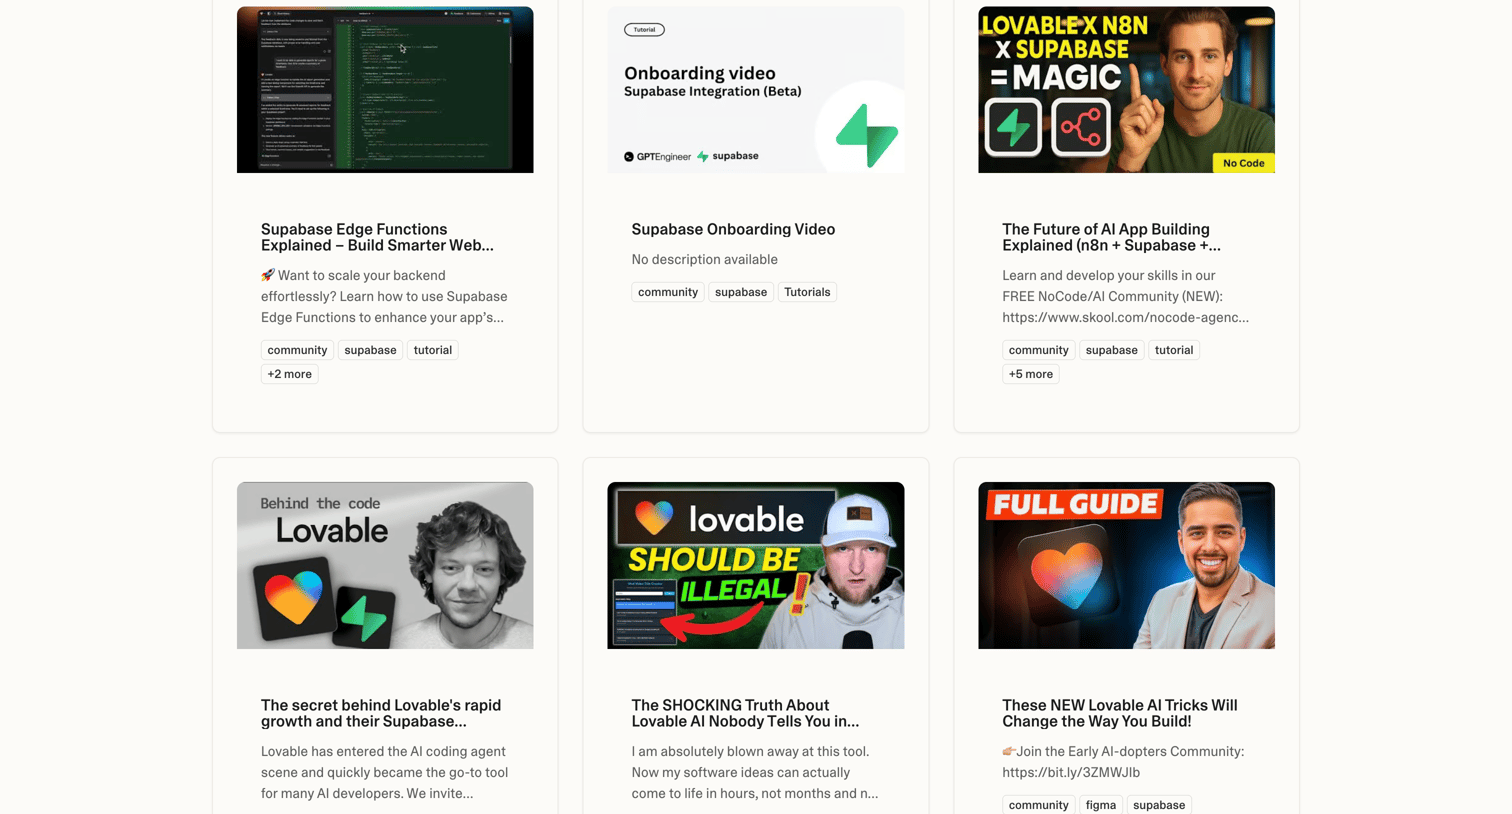1512x814 pixels.
Task: Click title 'Supabase Edge Functions Explained'
Action: [377, 237]
